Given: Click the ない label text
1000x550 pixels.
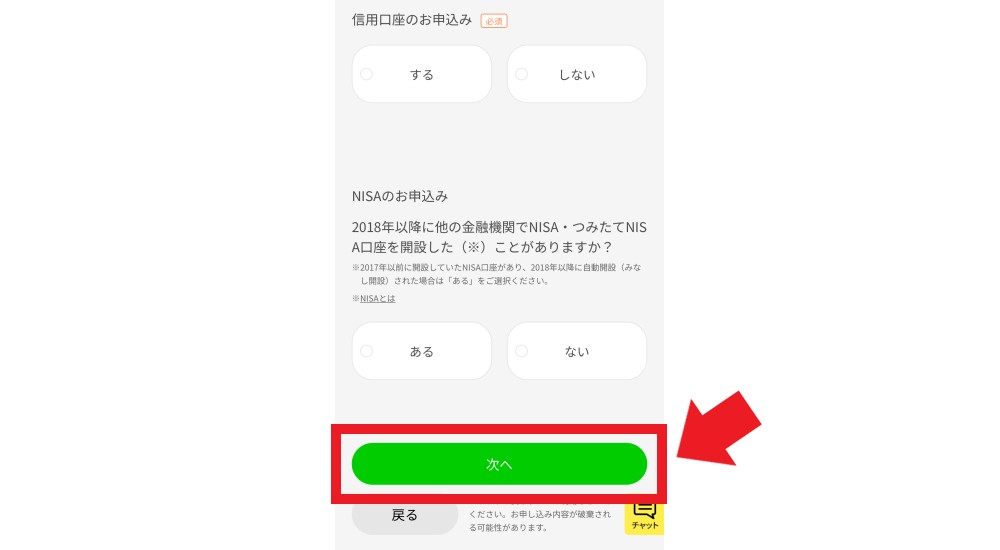Looking at the screenshot, I should [577, 352].
